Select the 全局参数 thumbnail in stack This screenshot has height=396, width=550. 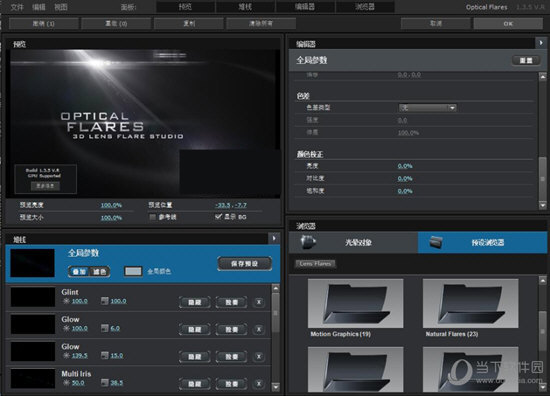[x=33, y=263]
